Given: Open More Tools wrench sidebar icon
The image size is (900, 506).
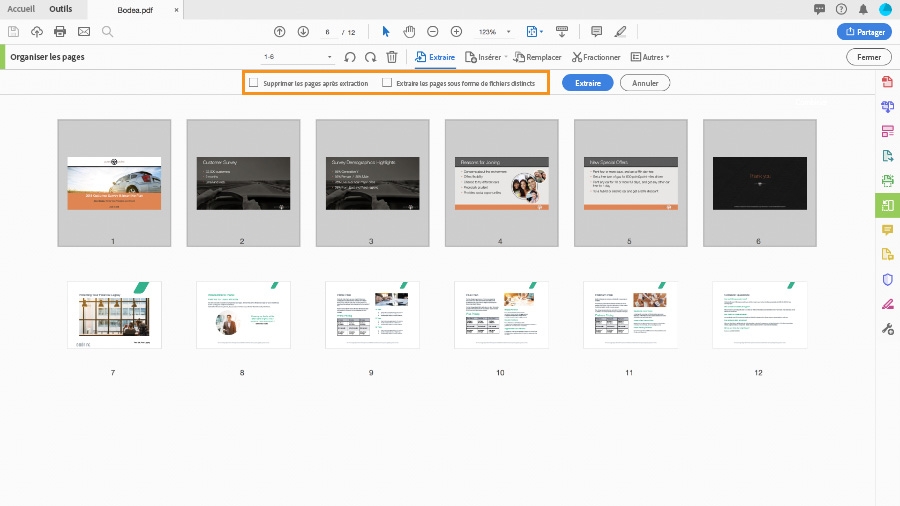Looking at the screenshot, I should coord(887,329).
